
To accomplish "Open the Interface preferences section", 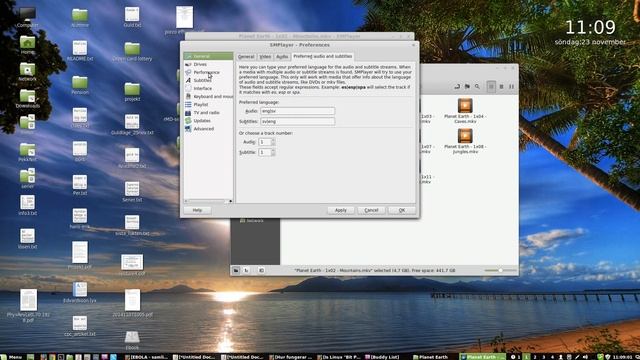I will pos(208,89).
